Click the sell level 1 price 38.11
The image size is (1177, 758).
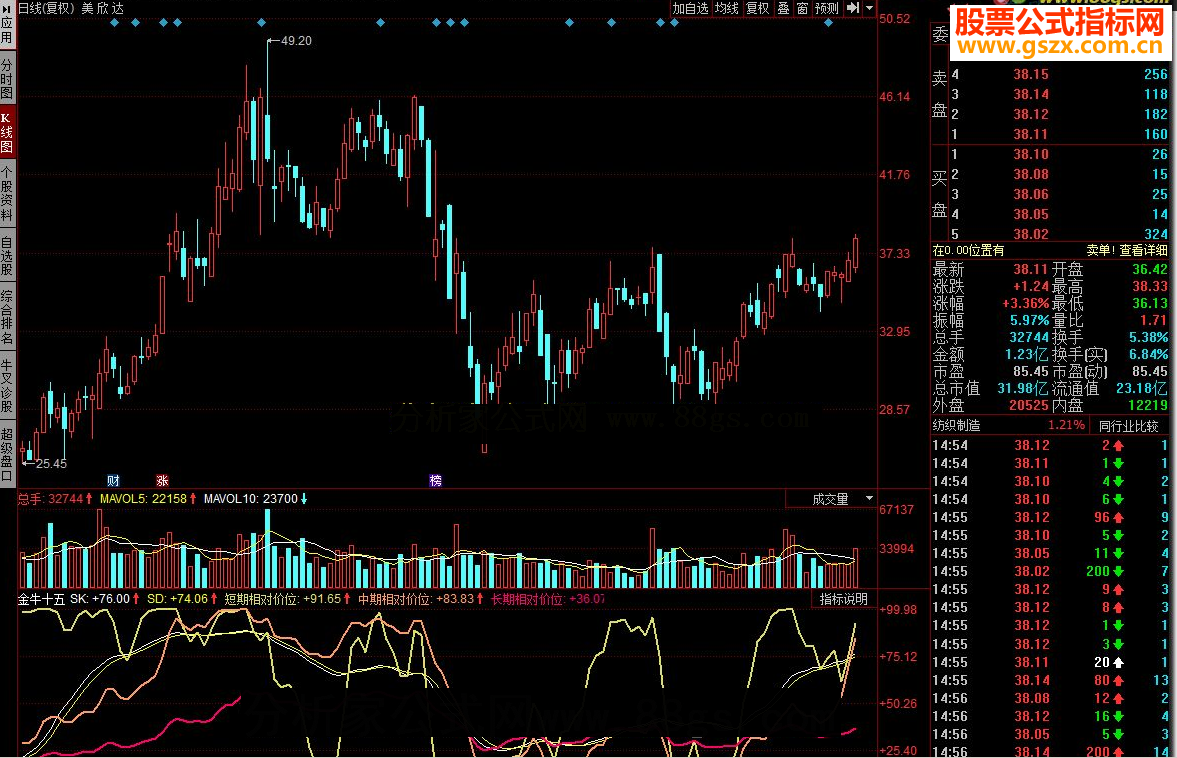click(1031, 134)
